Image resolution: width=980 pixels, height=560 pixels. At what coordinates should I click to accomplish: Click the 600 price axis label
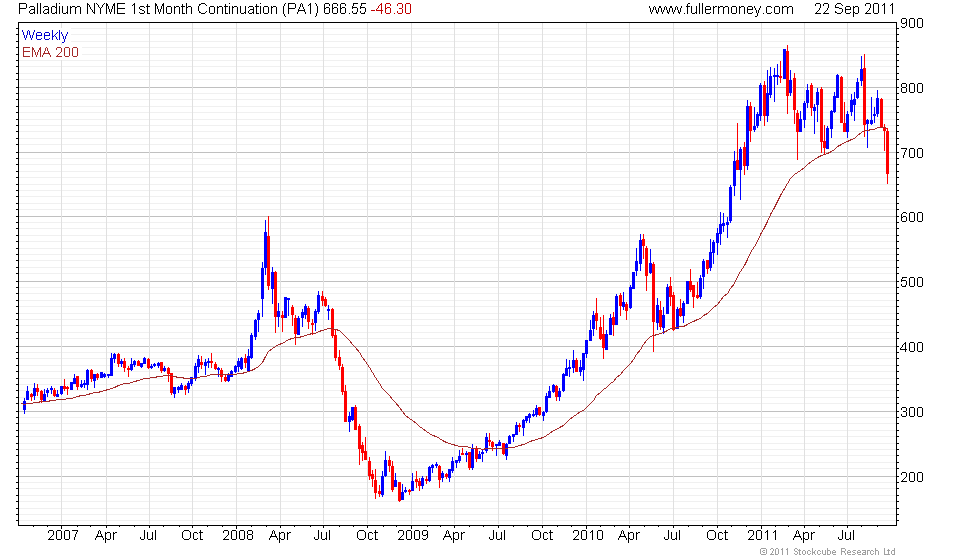point(912,218)
